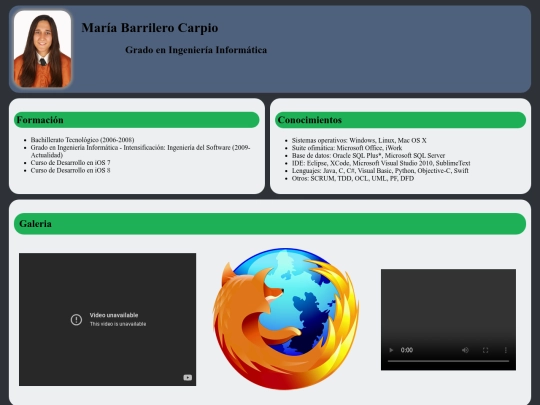Click the Galeria section header

pyautogui.click(x=270, y=224)
